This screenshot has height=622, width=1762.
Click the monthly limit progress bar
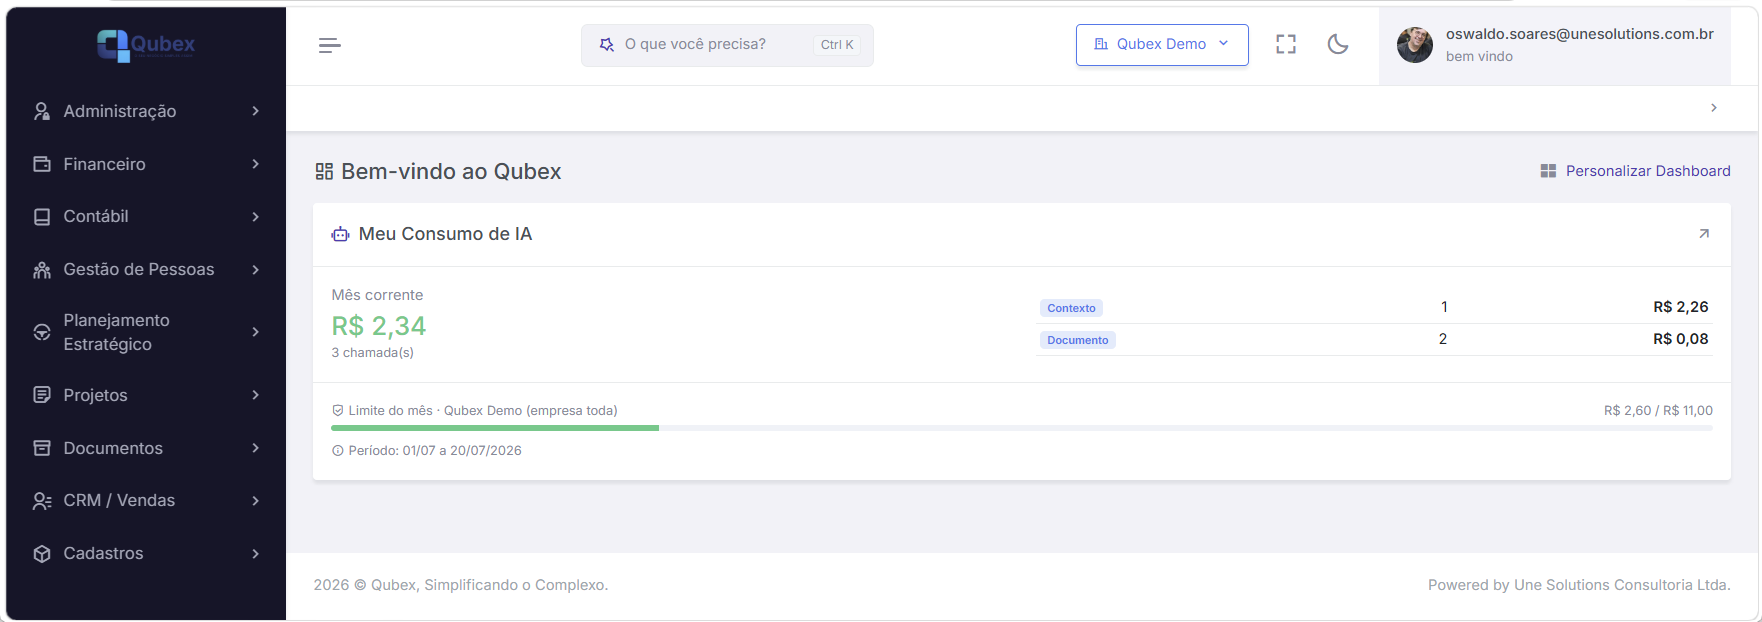pos(1022,428)
